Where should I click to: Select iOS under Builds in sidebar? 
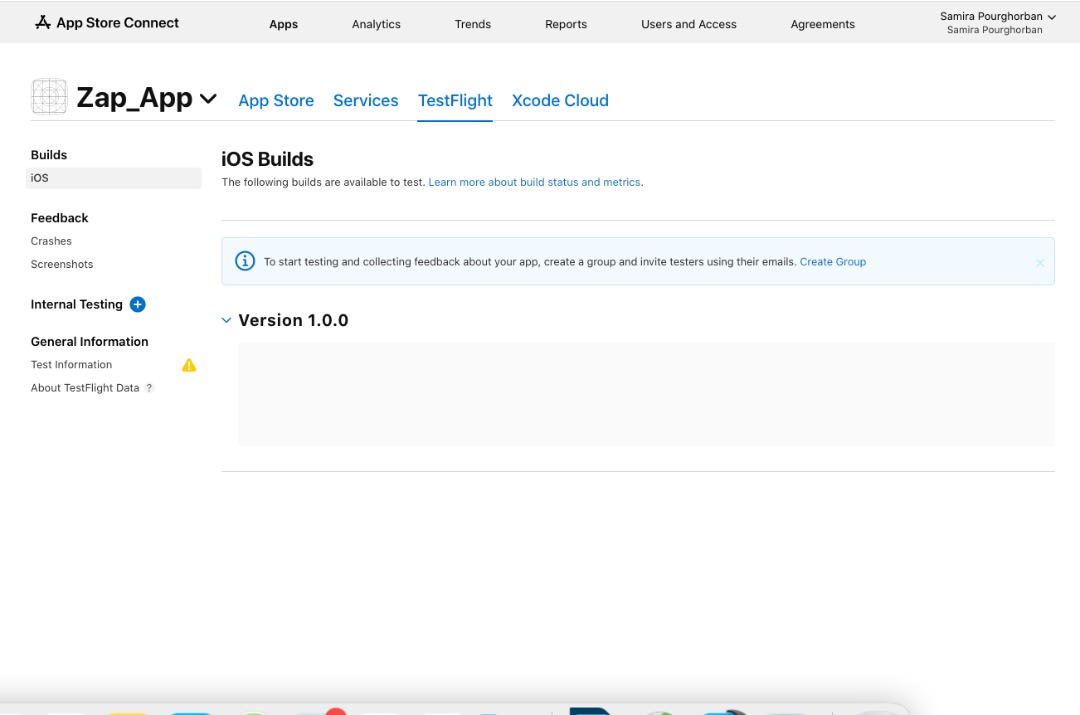(40, 178)
